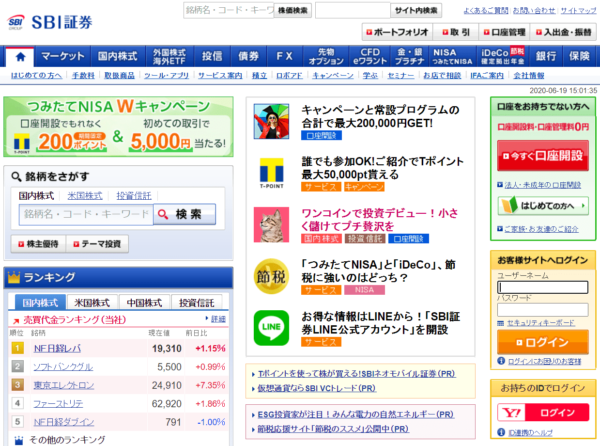
Task: Select the 中国株式 ranking tab
Action: [146, 301]
